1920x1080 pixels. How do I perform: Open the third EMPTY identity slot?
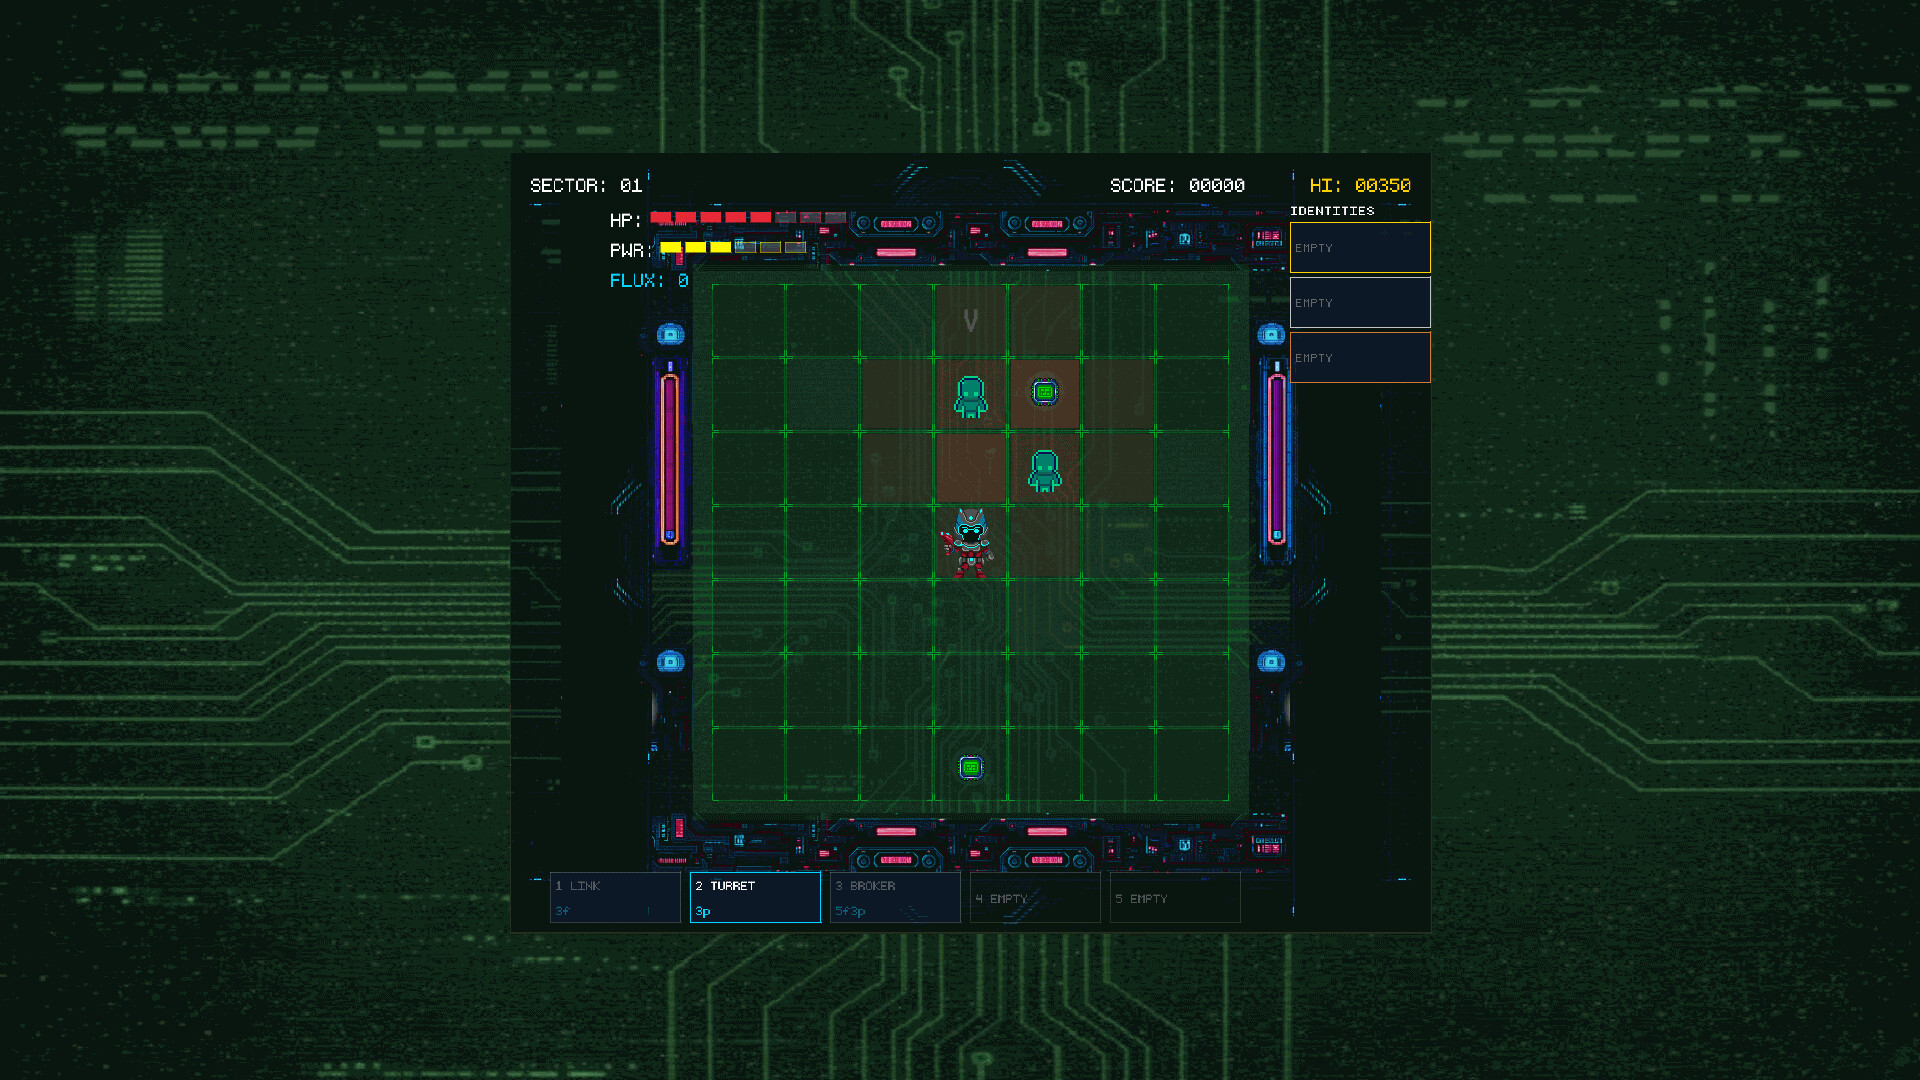tap(1360, 357)
